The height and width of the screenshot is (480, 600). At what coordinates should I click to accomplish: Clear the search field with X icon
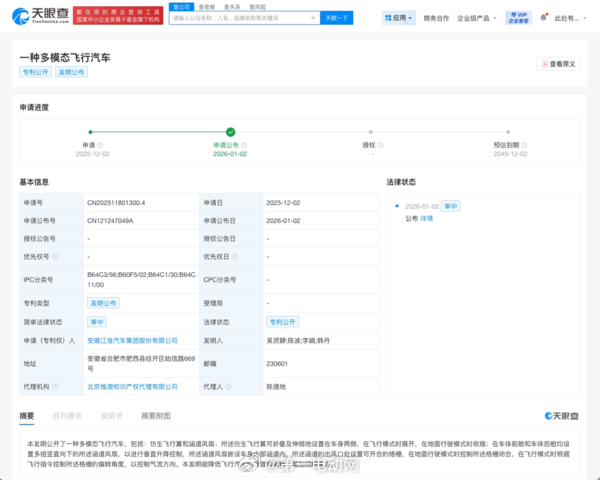pos(313,18)
